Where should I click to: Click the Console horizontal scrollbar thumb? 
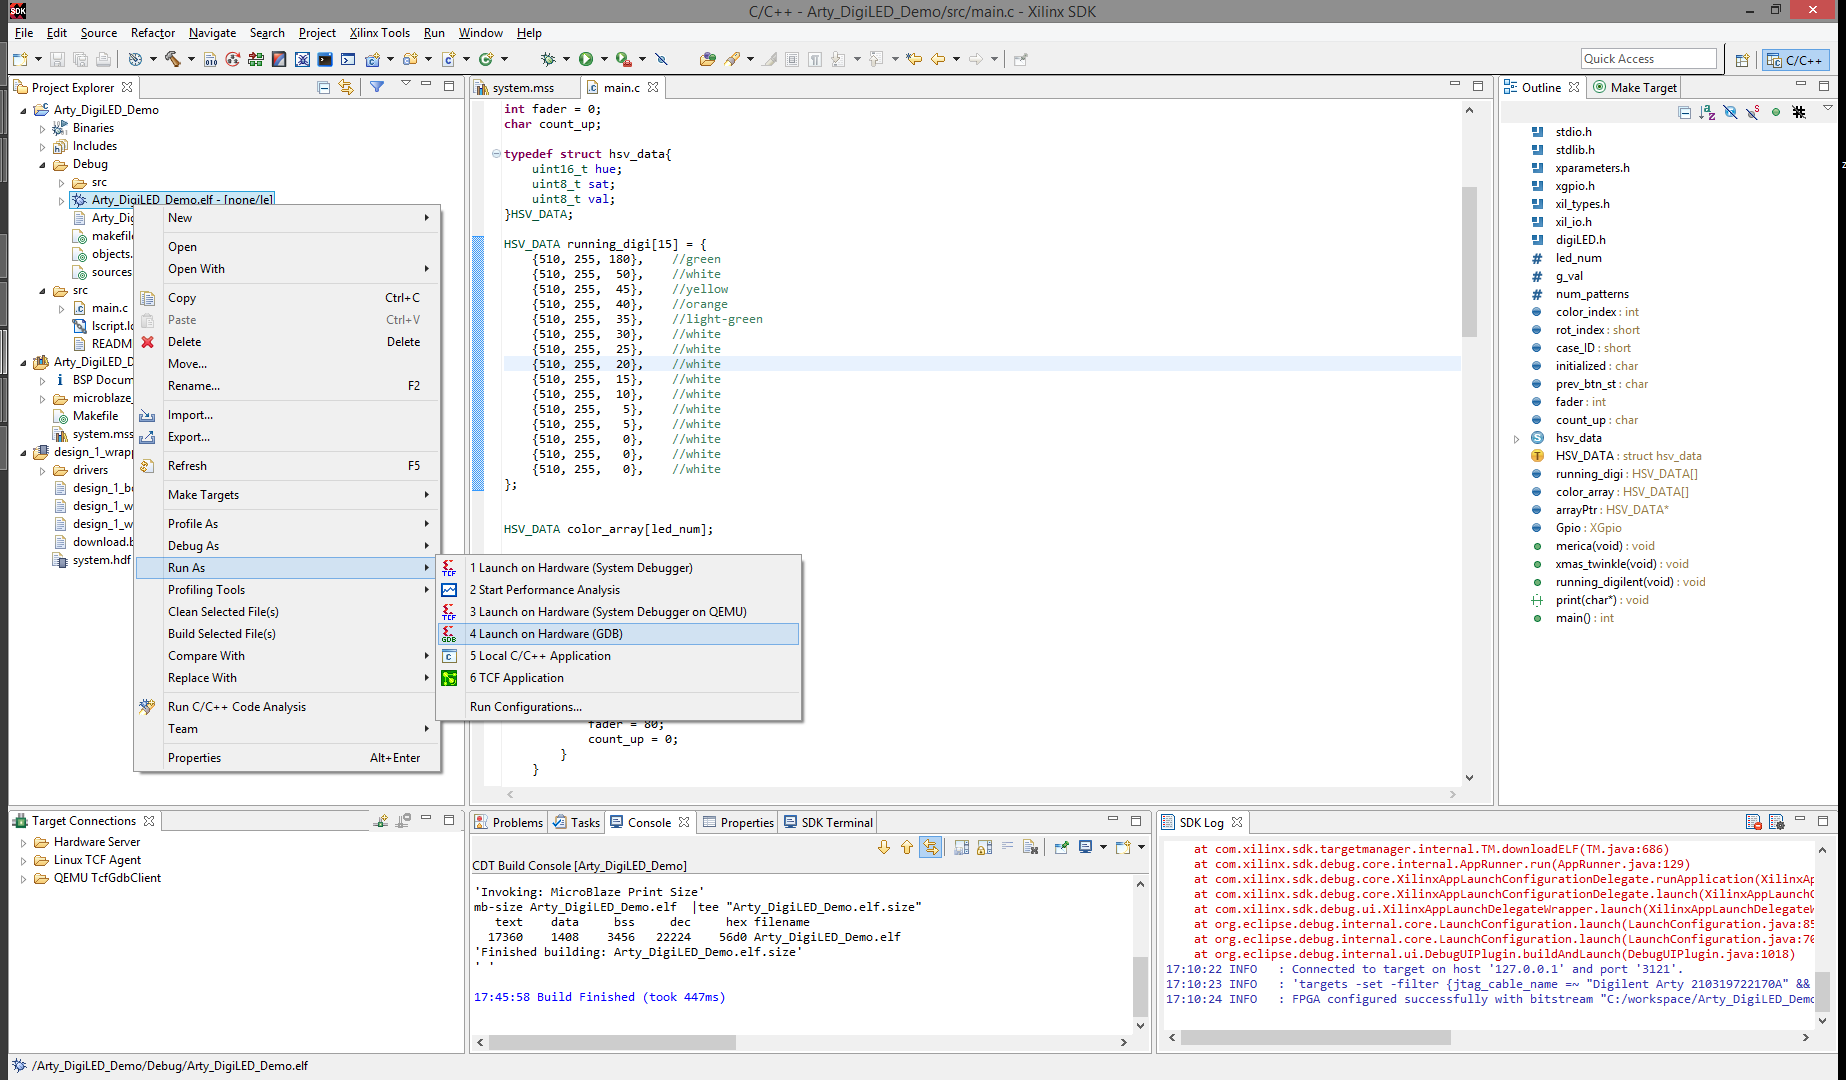tap(612, 1042)
